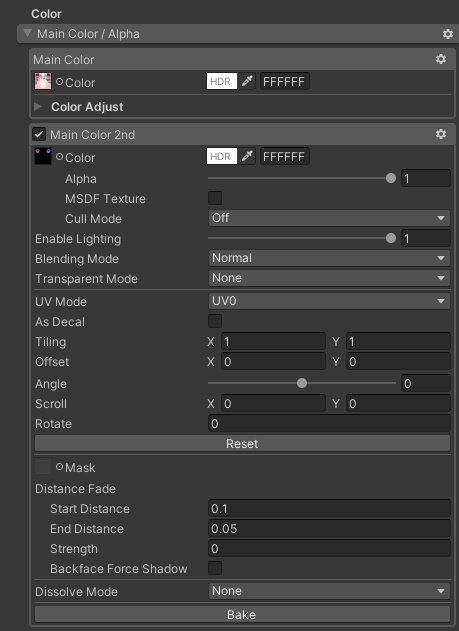Click texture picker circle beside Main Color

pyautogui.click(x=60, y=82)
